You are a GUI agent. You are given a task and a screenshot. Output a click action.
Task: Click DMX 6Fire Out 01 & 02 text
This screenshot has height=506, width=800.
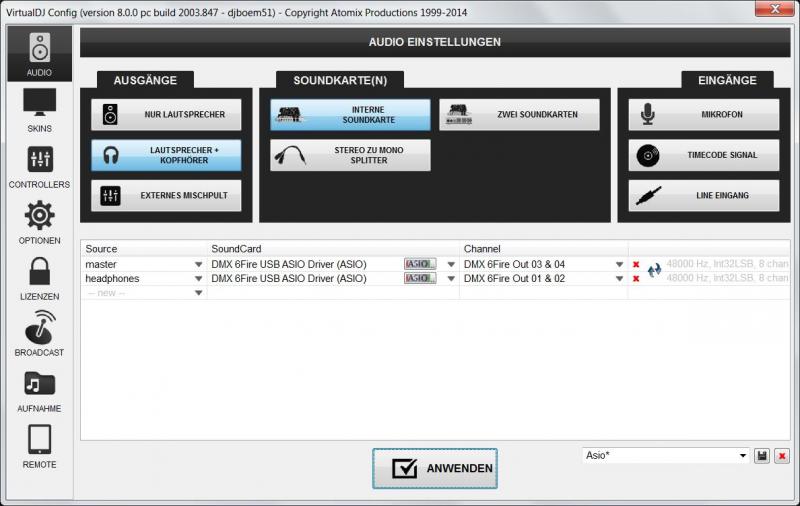click(x=514, y=279)
